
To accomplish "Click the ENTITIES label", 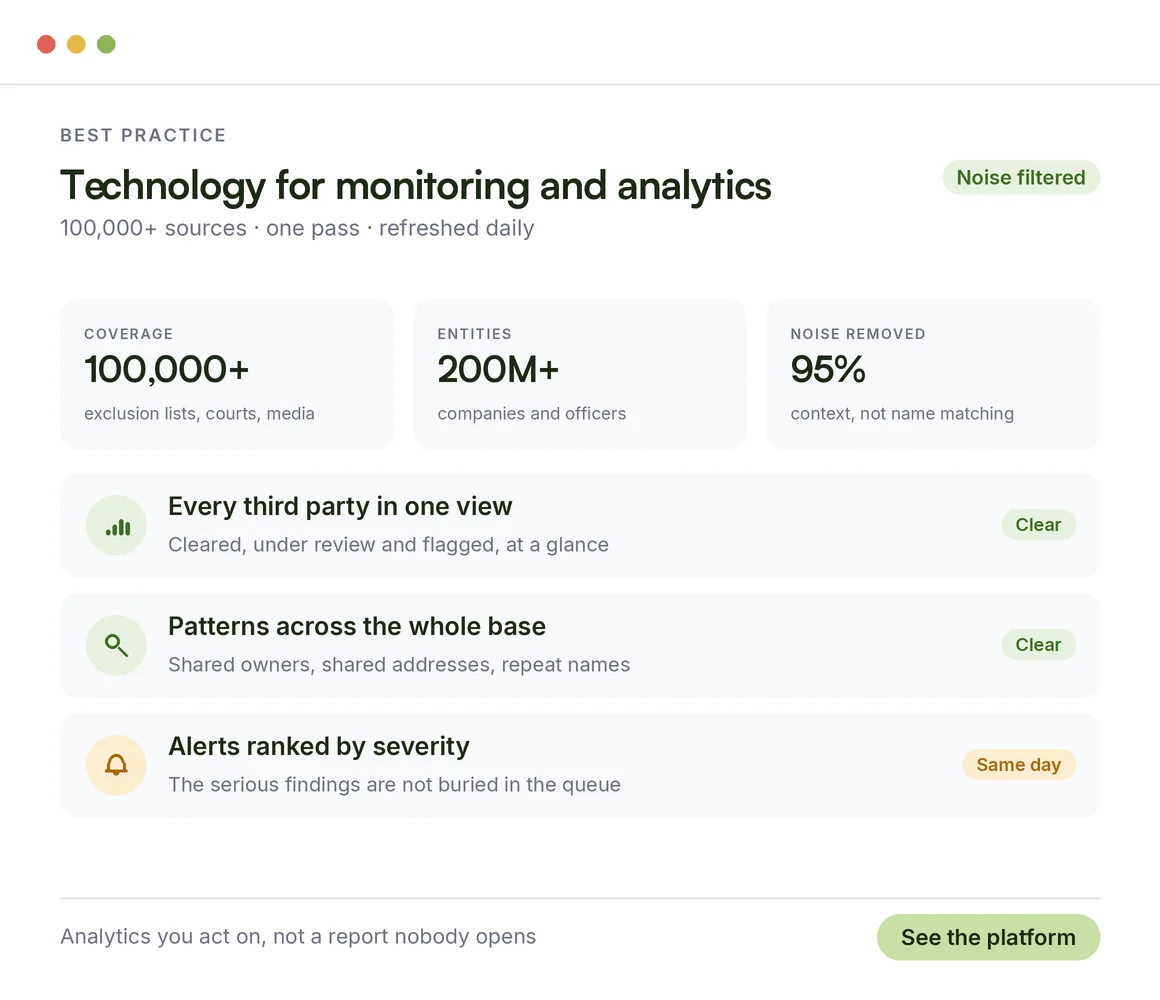I will click(x=474, y=334).
